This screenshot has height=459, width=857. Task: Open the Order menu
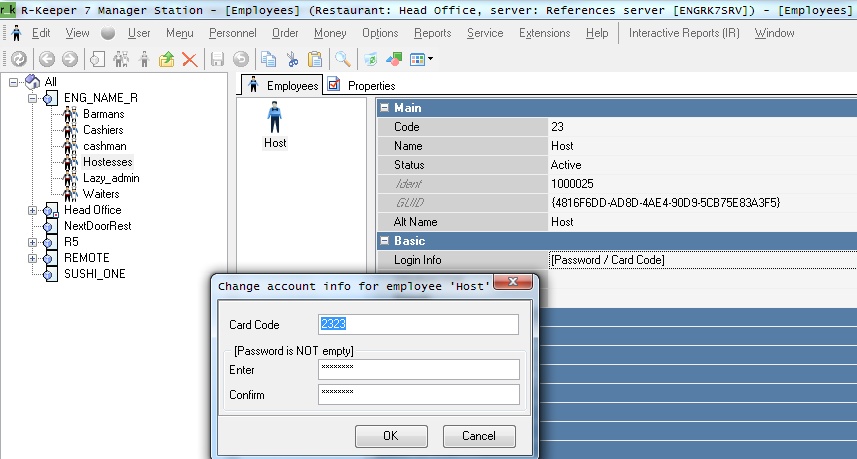(285, 33)
